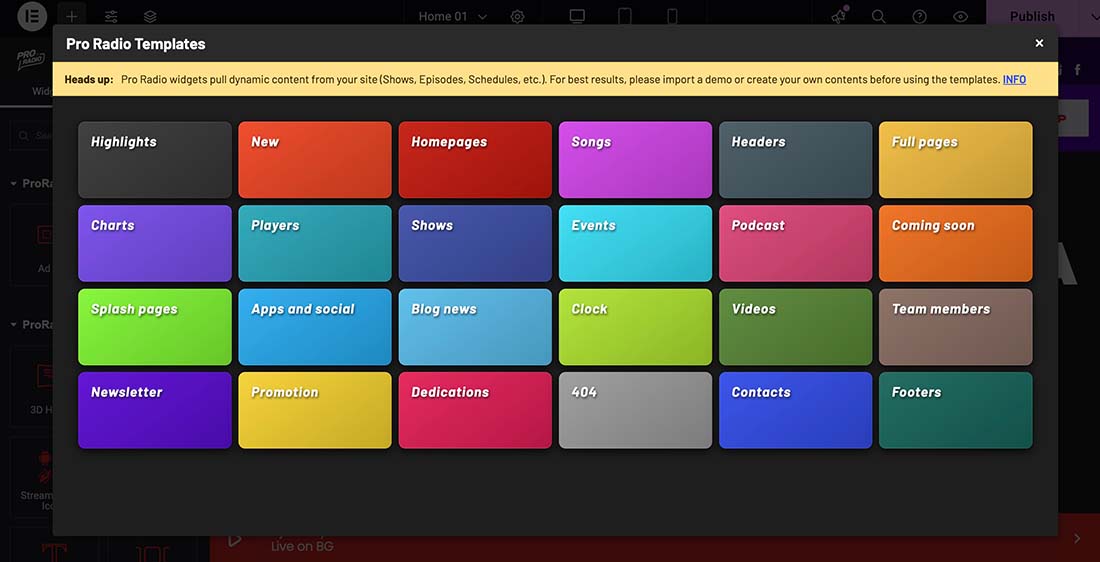
Task: Open the Home 01 page dropdown
Action: coord(453,16)
